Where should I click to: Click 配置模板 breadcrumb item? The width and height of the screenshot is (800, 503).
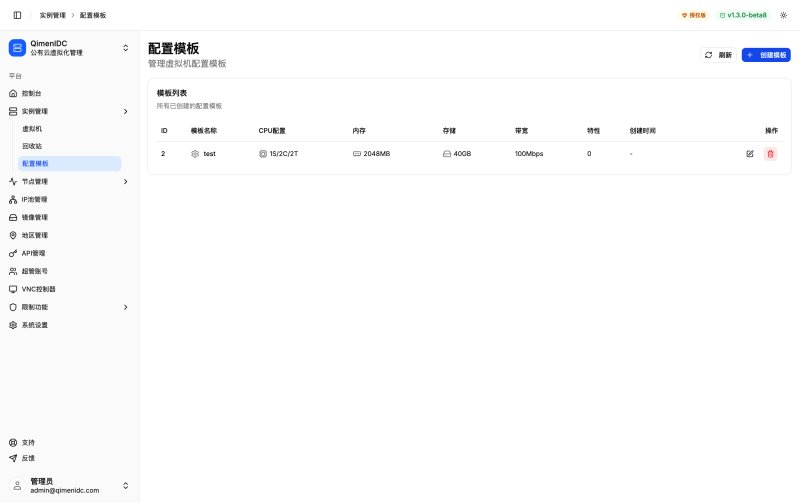(x=93, y=15)
